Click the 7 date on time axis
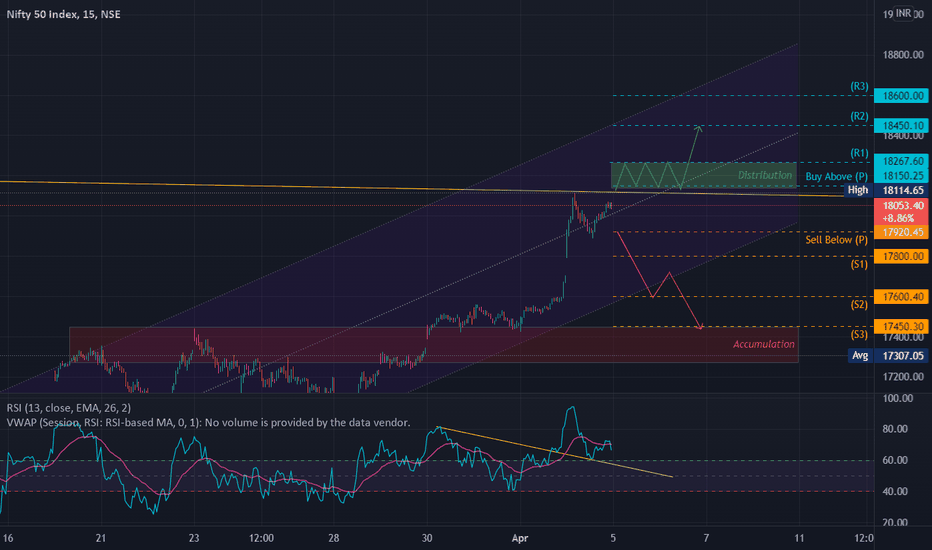 (x=706, y=538)
